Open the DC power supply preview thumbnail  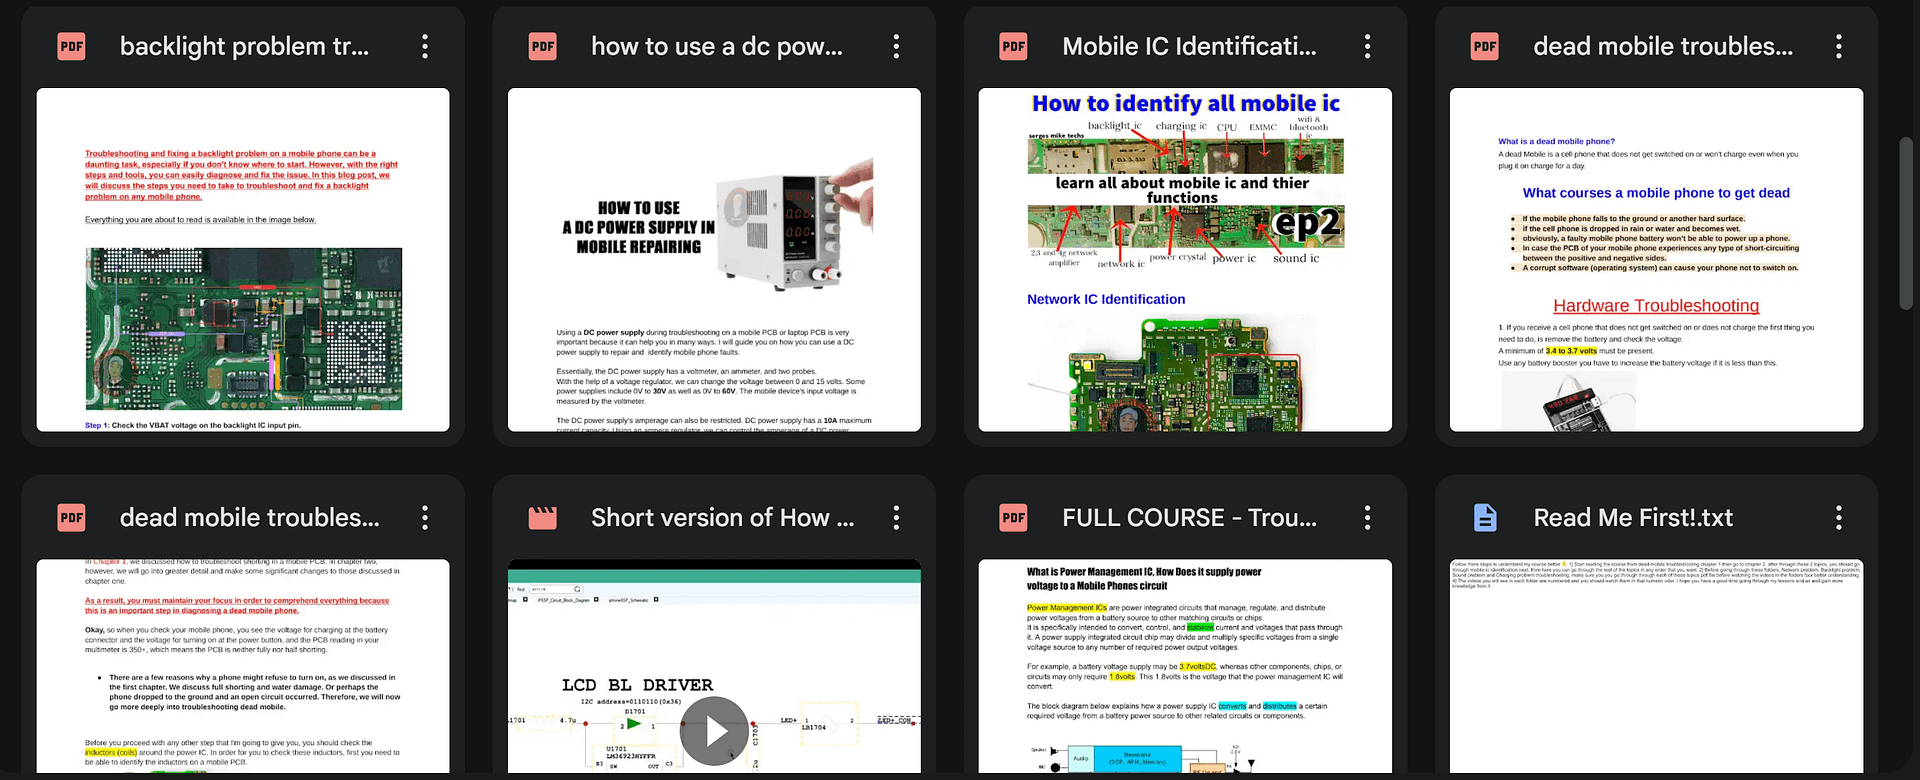[714, 260]
